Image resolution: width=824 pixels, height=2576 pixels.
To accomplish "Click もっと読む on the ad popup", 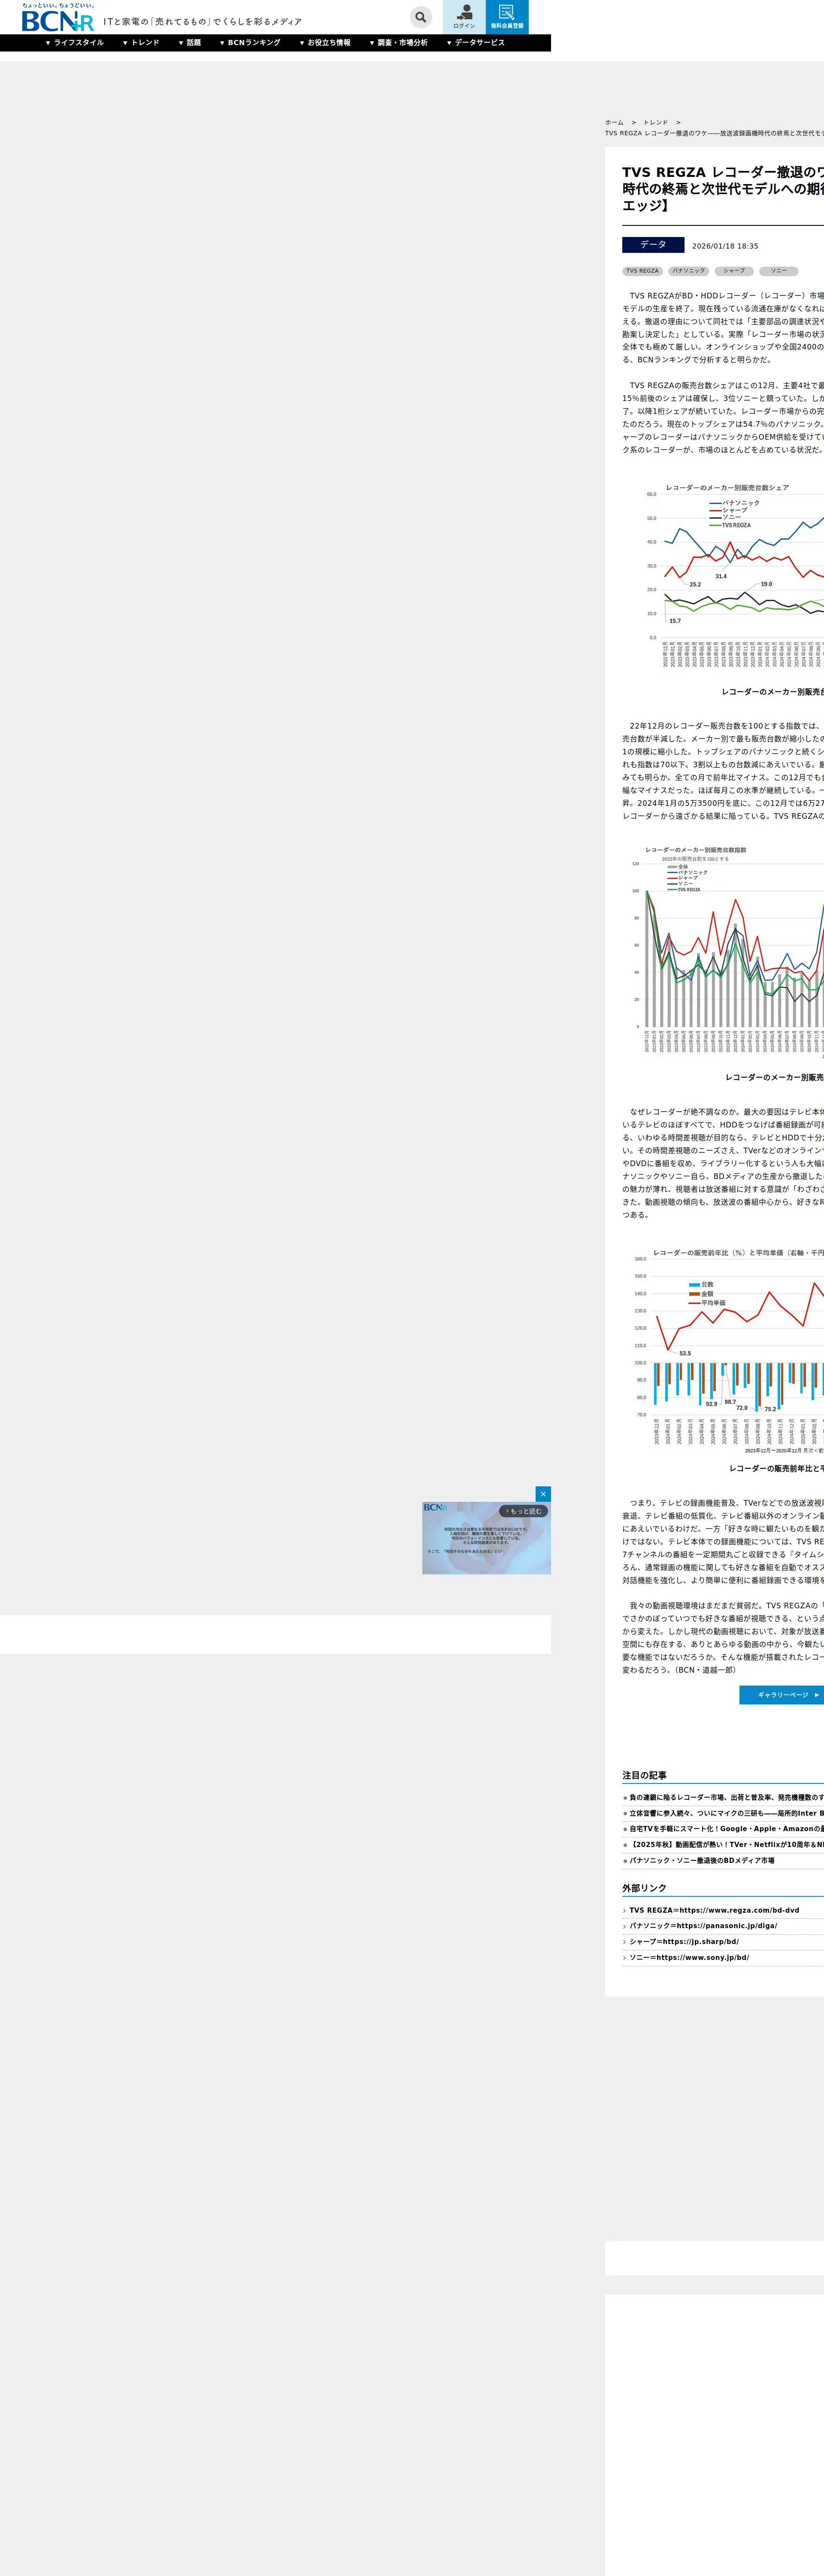I will 524,1511.
